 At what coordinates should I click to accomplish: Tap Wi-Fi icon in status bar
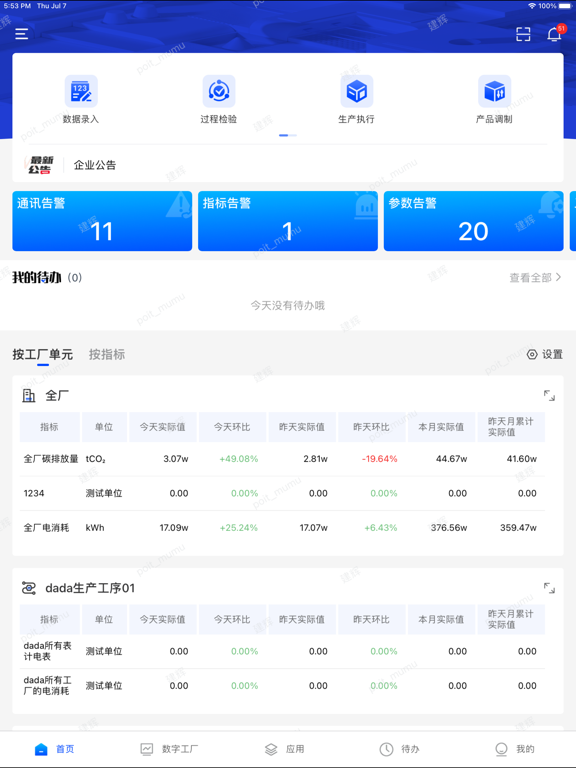coord(532,6)
